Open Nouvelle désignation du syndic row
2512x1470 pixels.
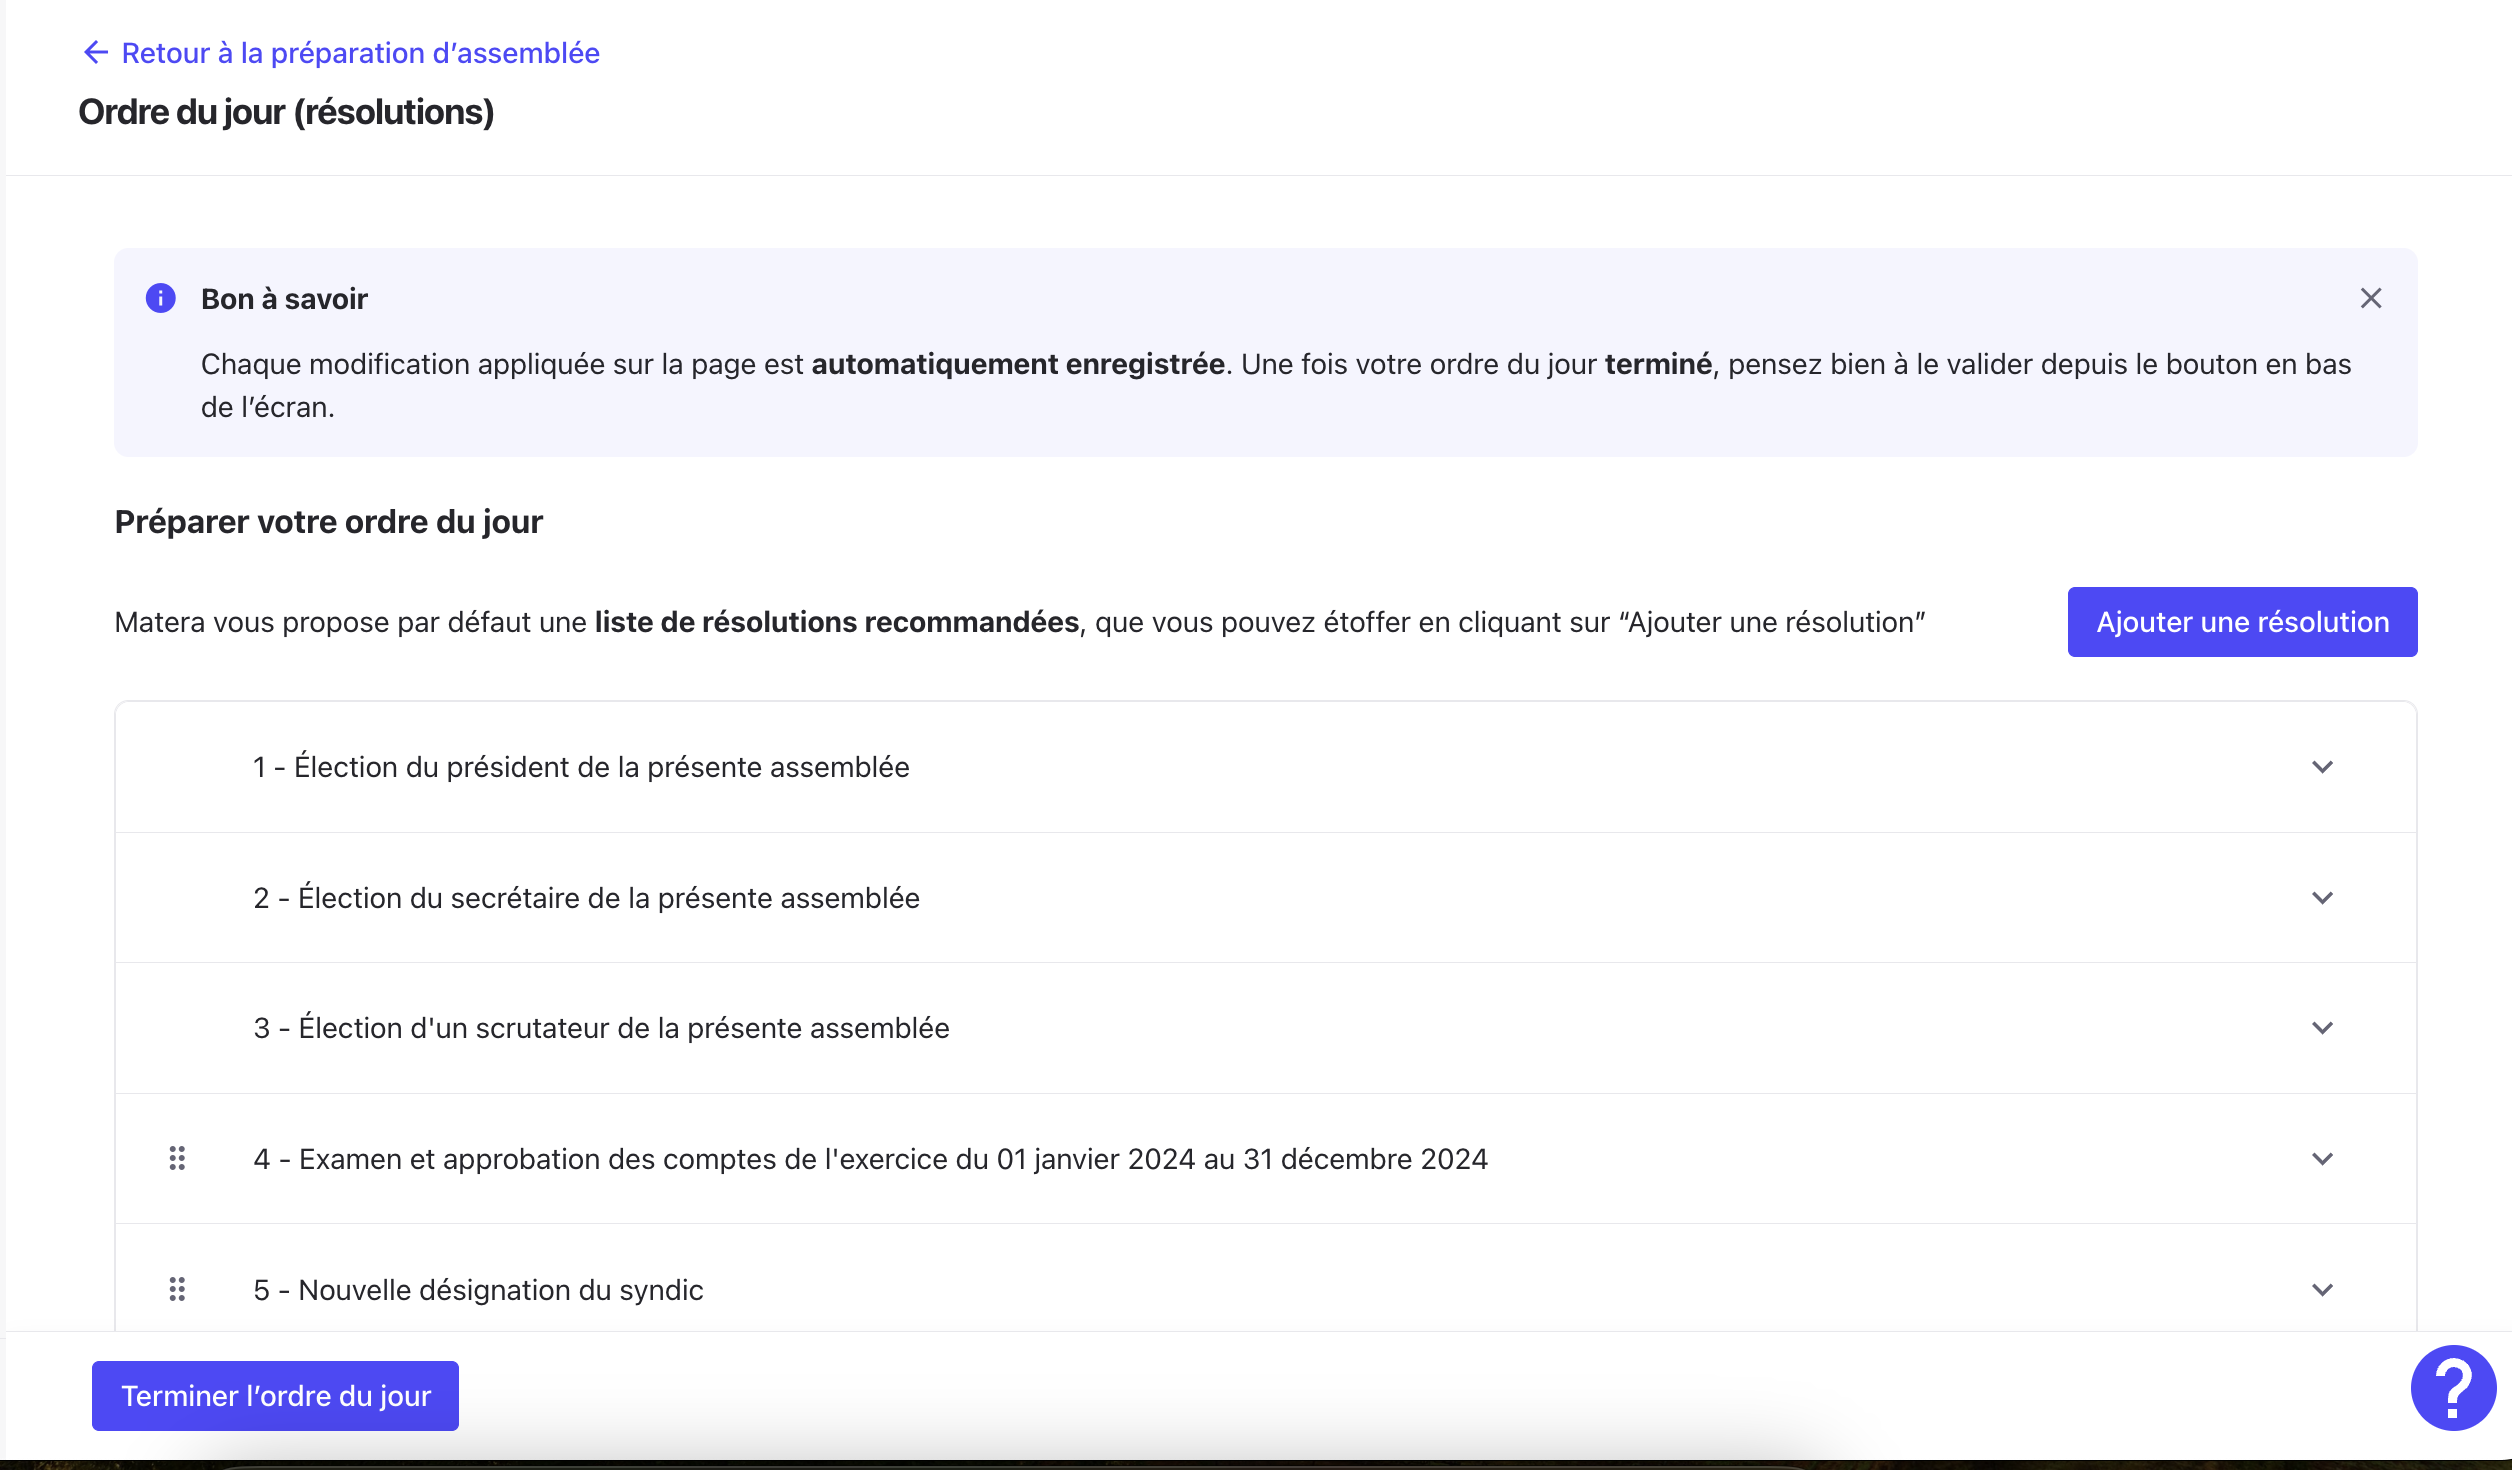tap(478, 1290)
